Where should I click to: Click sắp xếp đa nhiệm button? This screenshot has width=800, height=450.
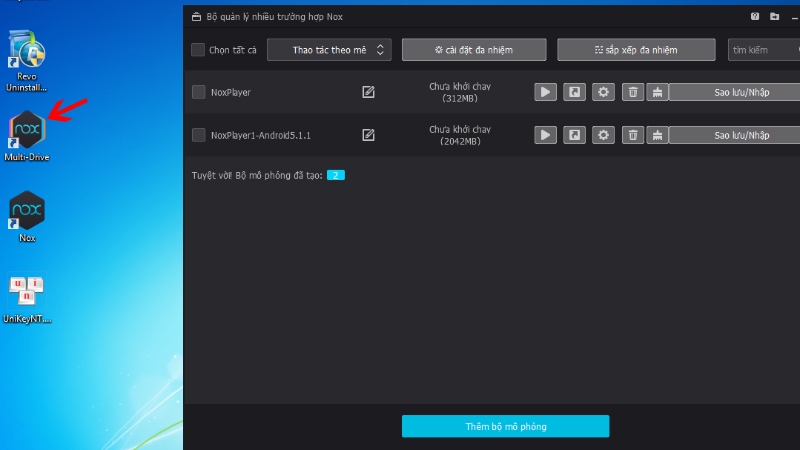point(636,50)
